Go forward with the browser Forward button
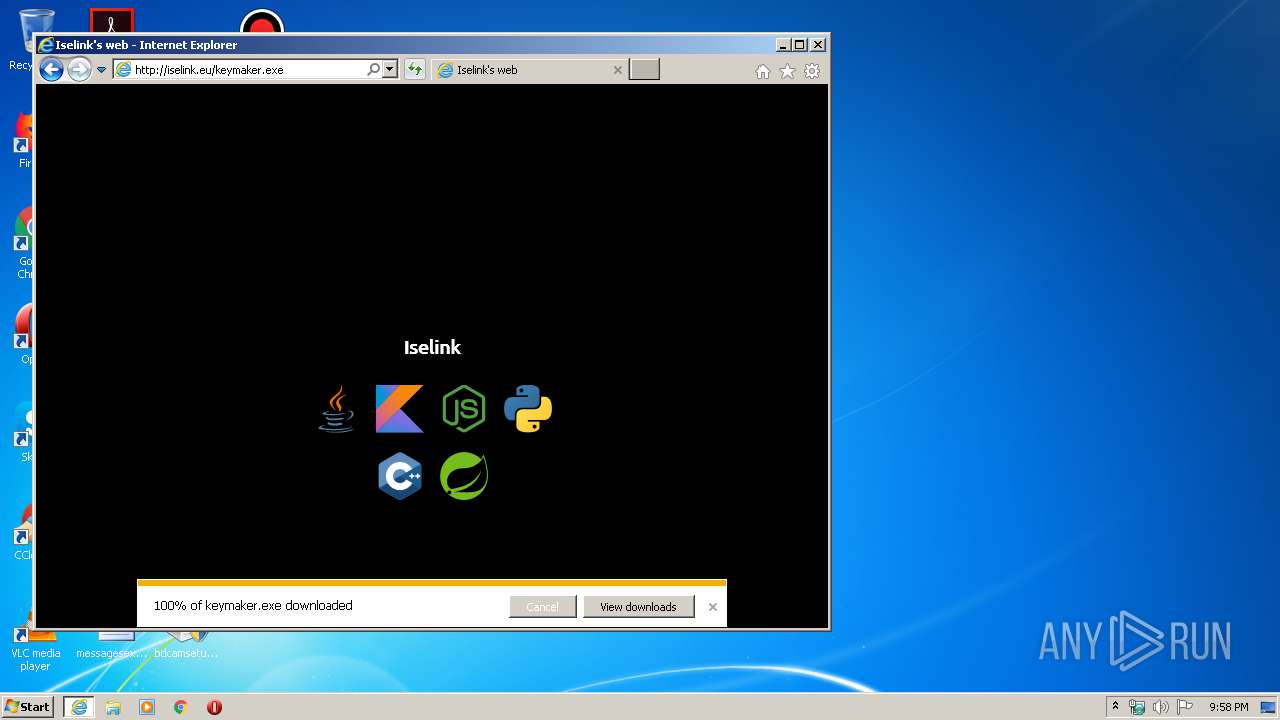 79,70
